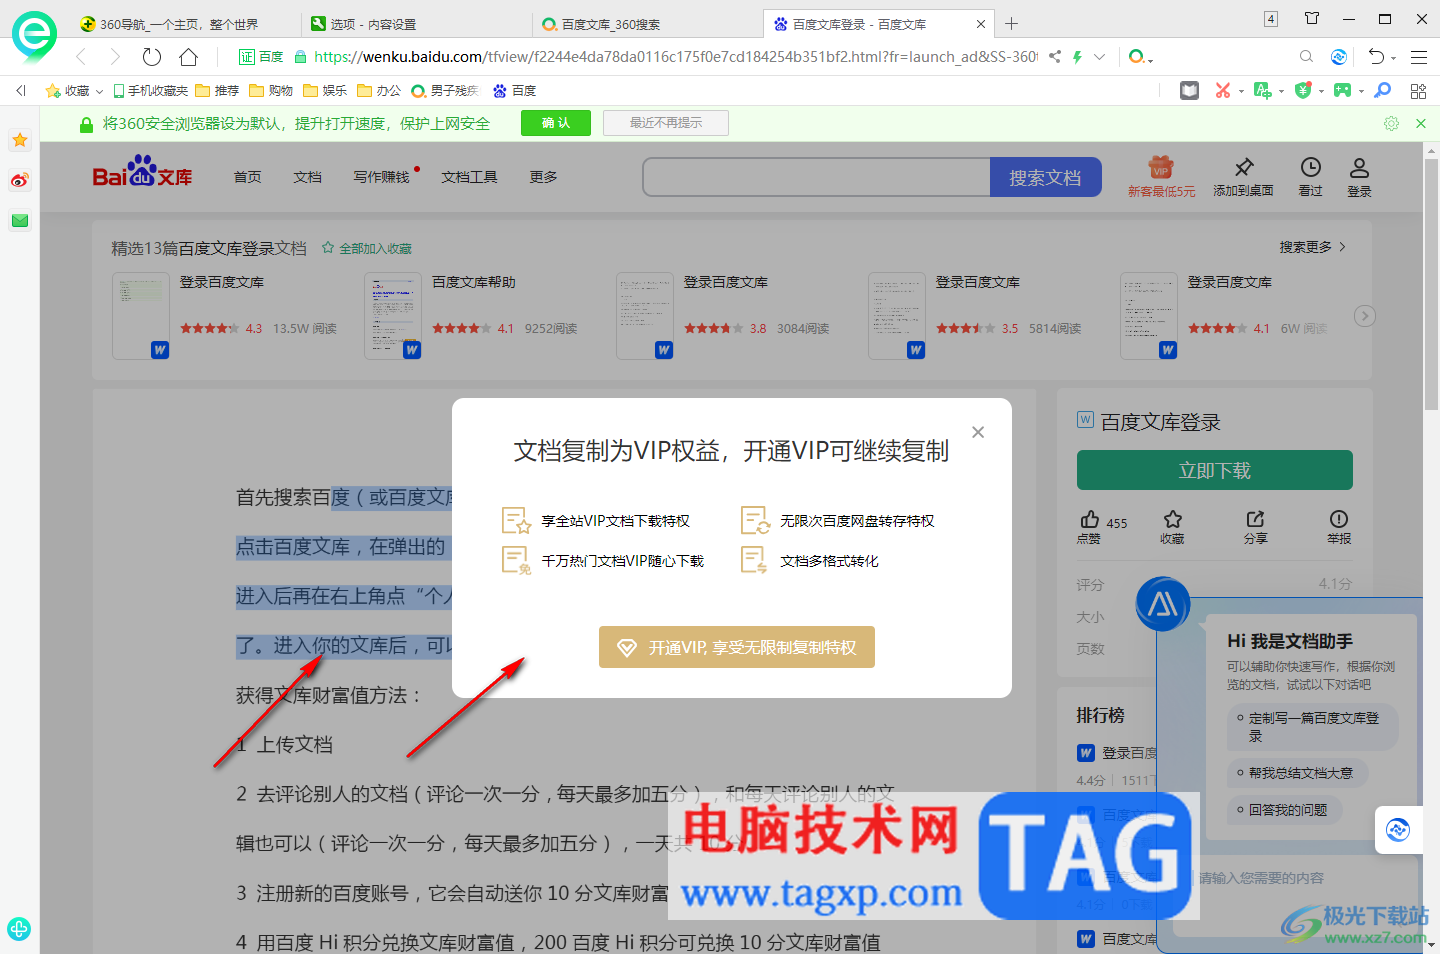
Task: Close the 百度文库登录 tab
Action: [x=981, y=24]
